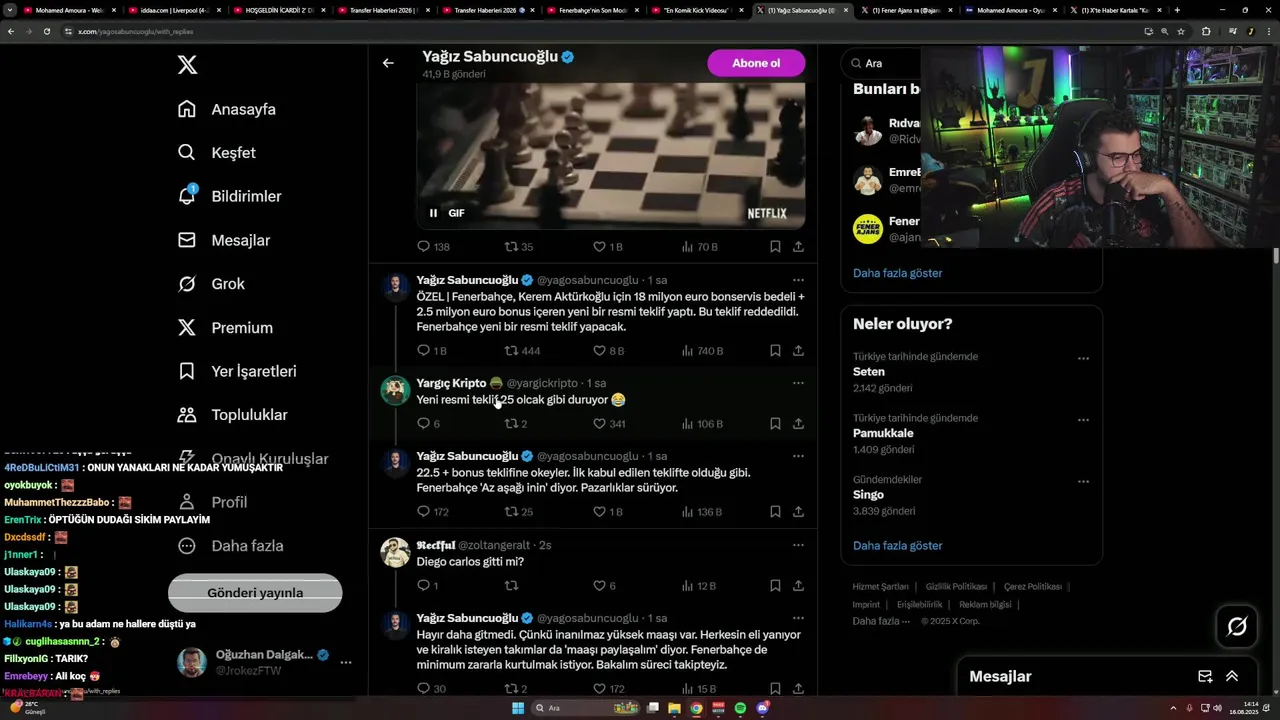Open more options on Yargıç Kripto reply

798,383
